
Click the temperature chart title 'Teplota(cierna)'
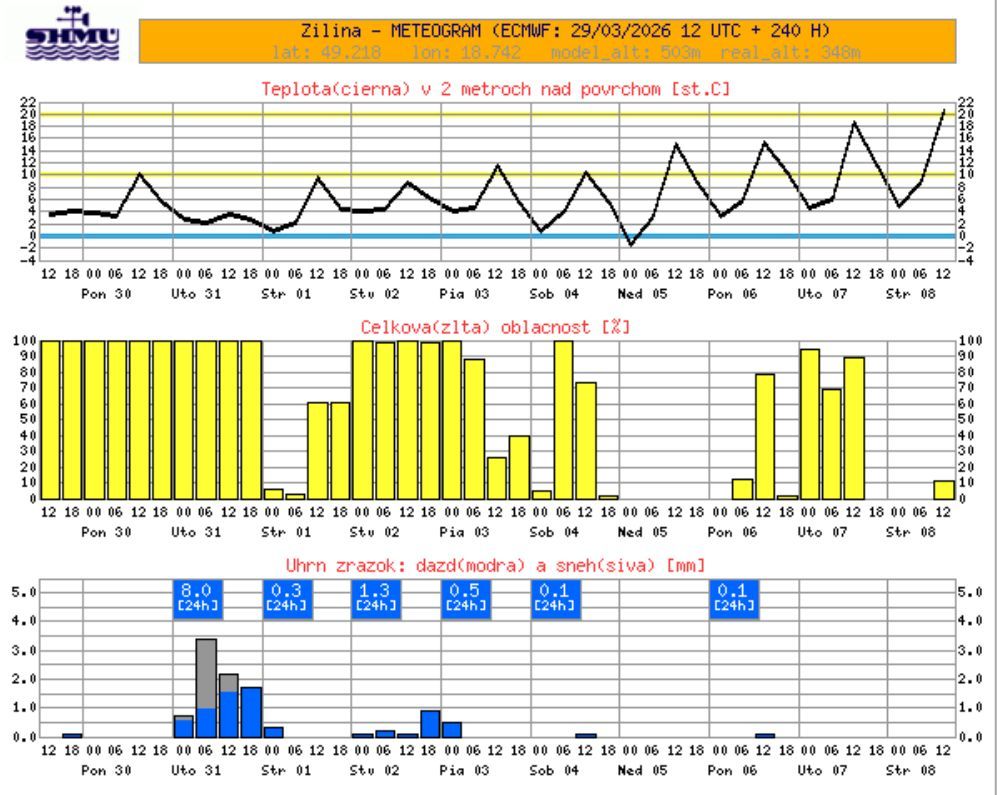[x=495, y=89]
